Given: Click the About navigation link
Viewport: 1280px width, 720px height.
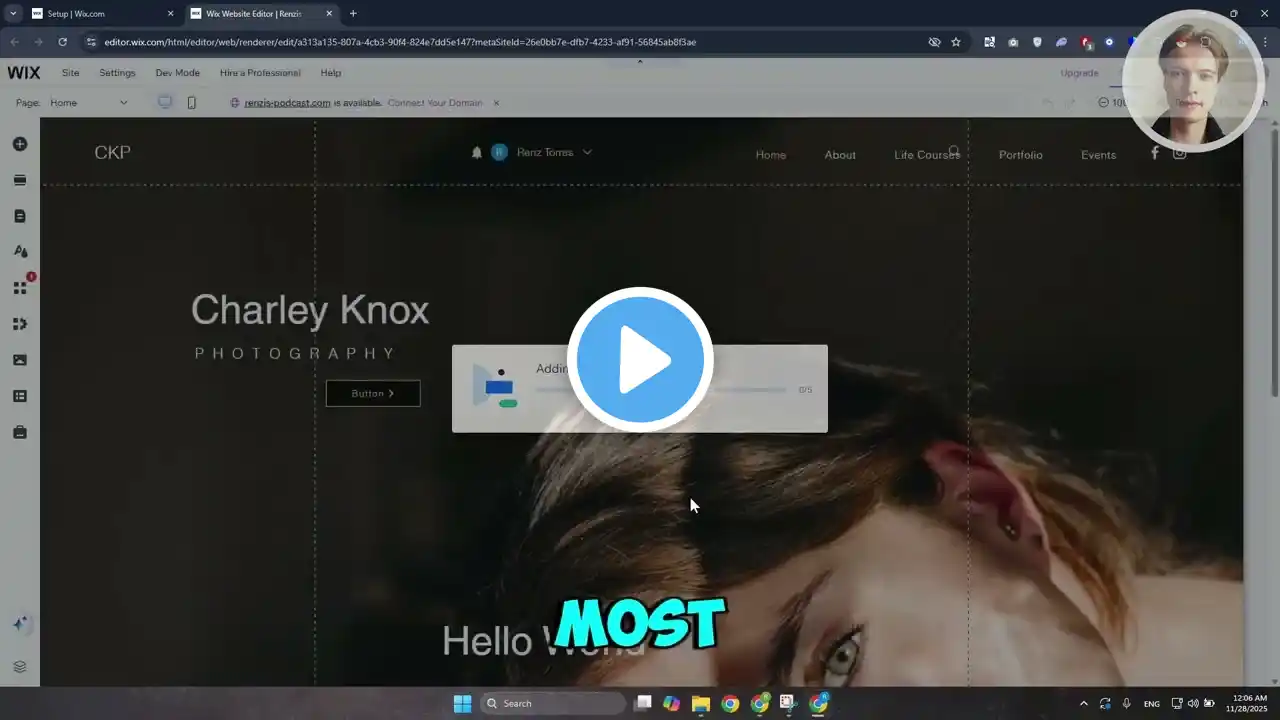Looking at the screenshot, I should point(840,155).
